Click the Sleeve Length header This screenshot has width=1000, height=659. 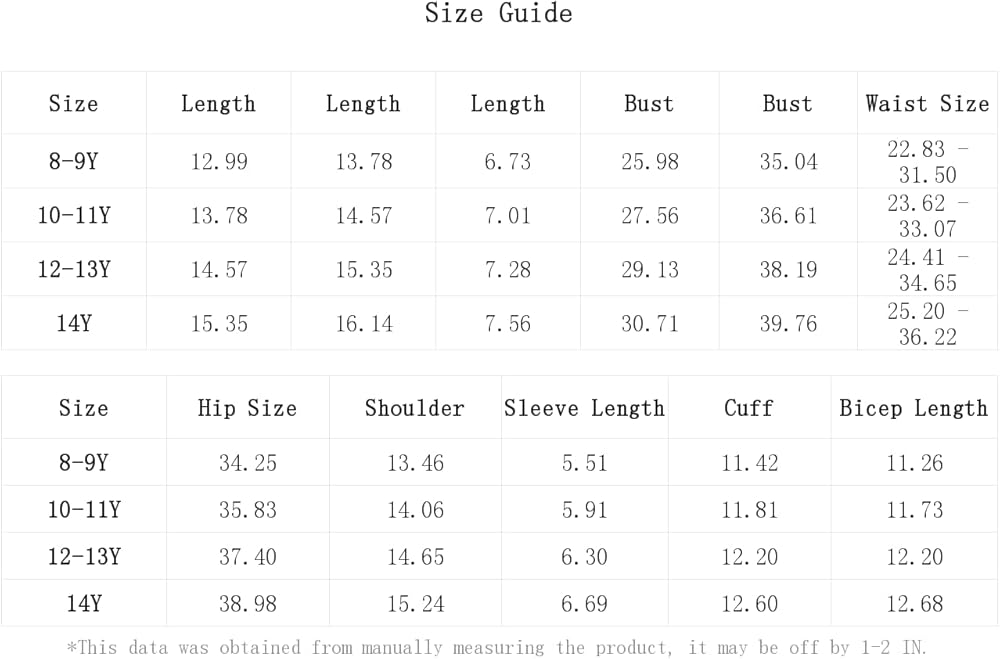584,408
